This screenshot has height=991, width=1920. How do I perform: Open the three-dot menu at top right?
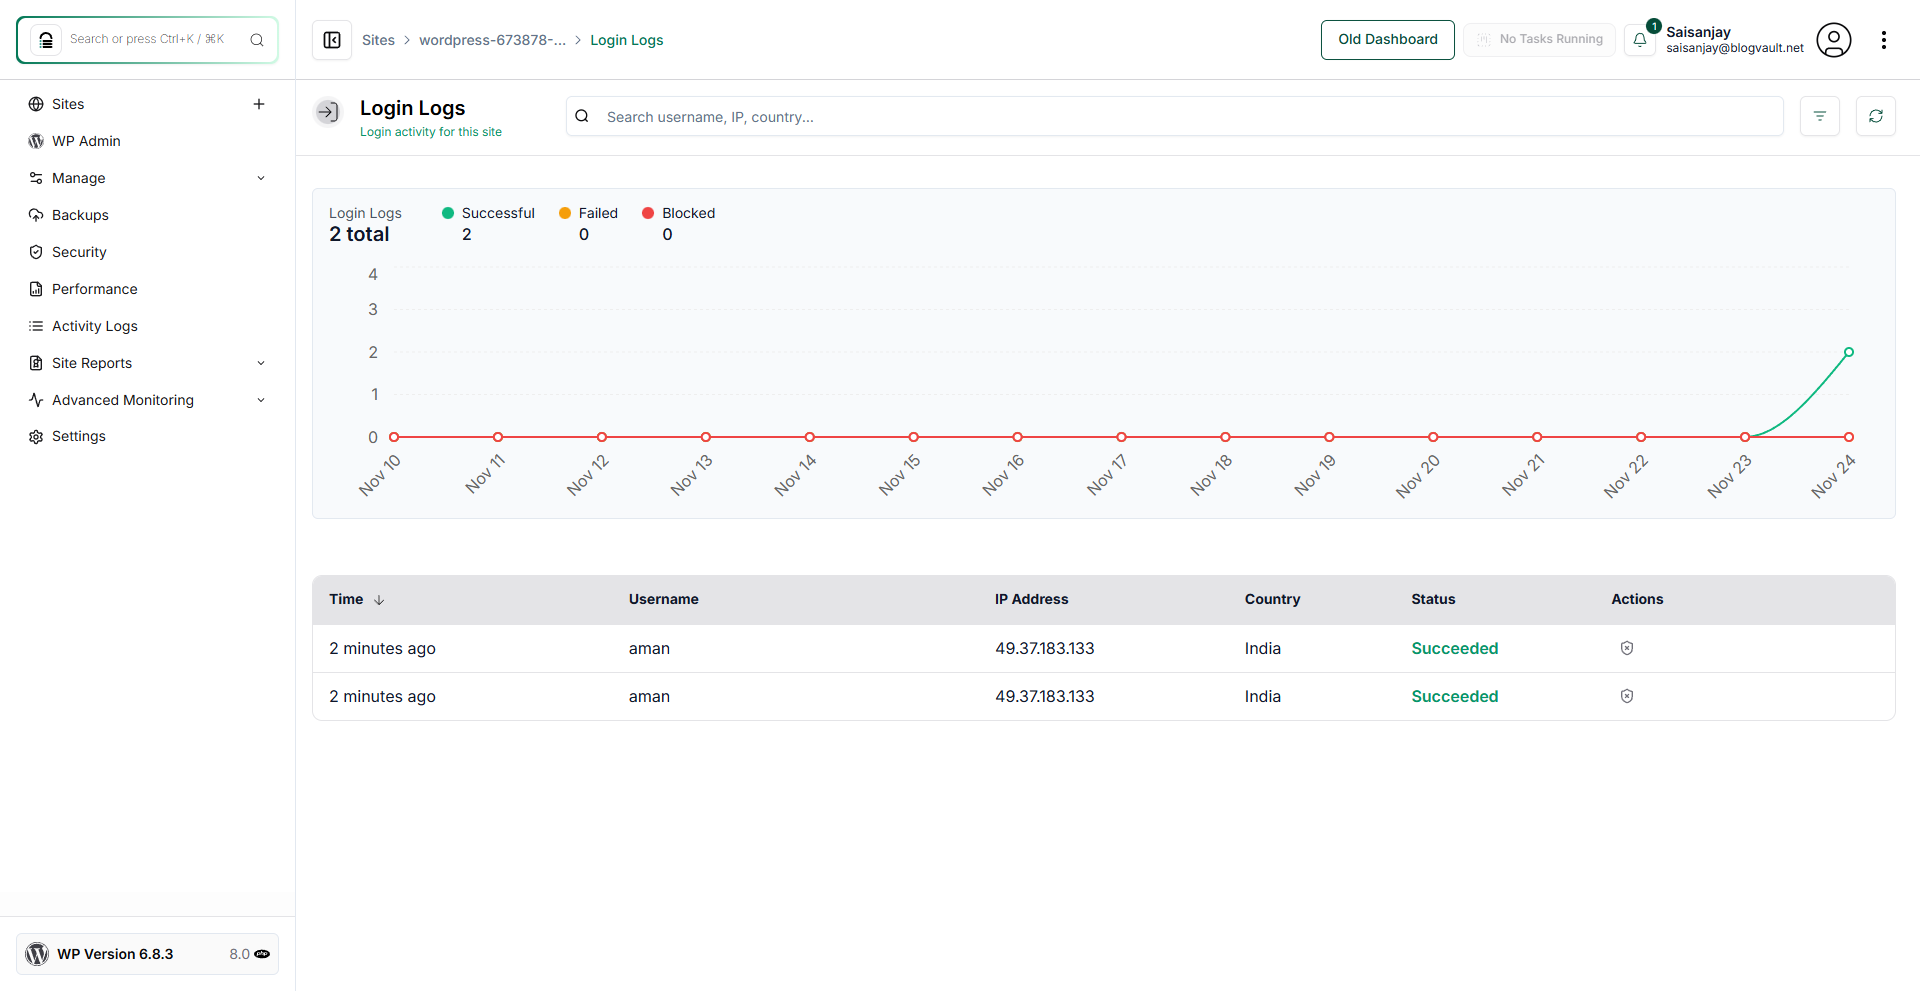coord(1885,40)
